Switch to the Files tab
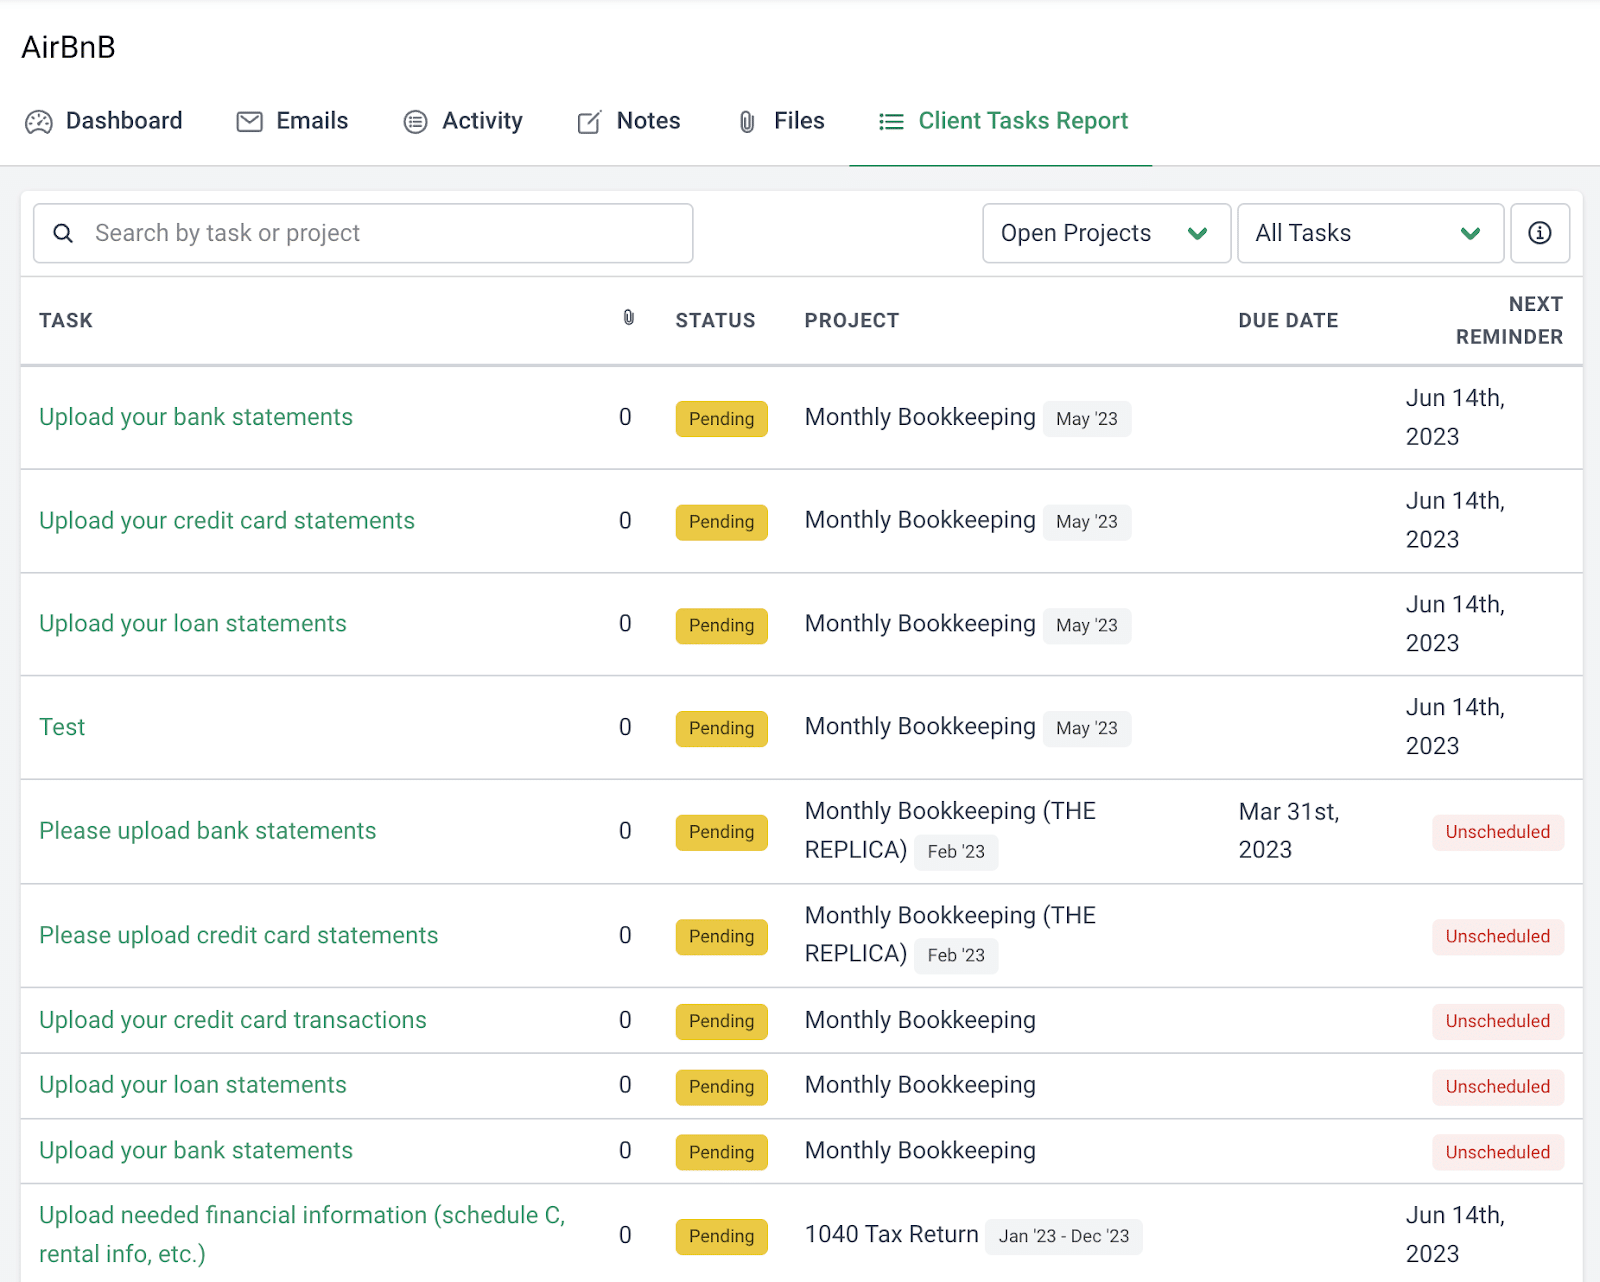The width and height of the screenshot is (1600, 1282). 781,121
